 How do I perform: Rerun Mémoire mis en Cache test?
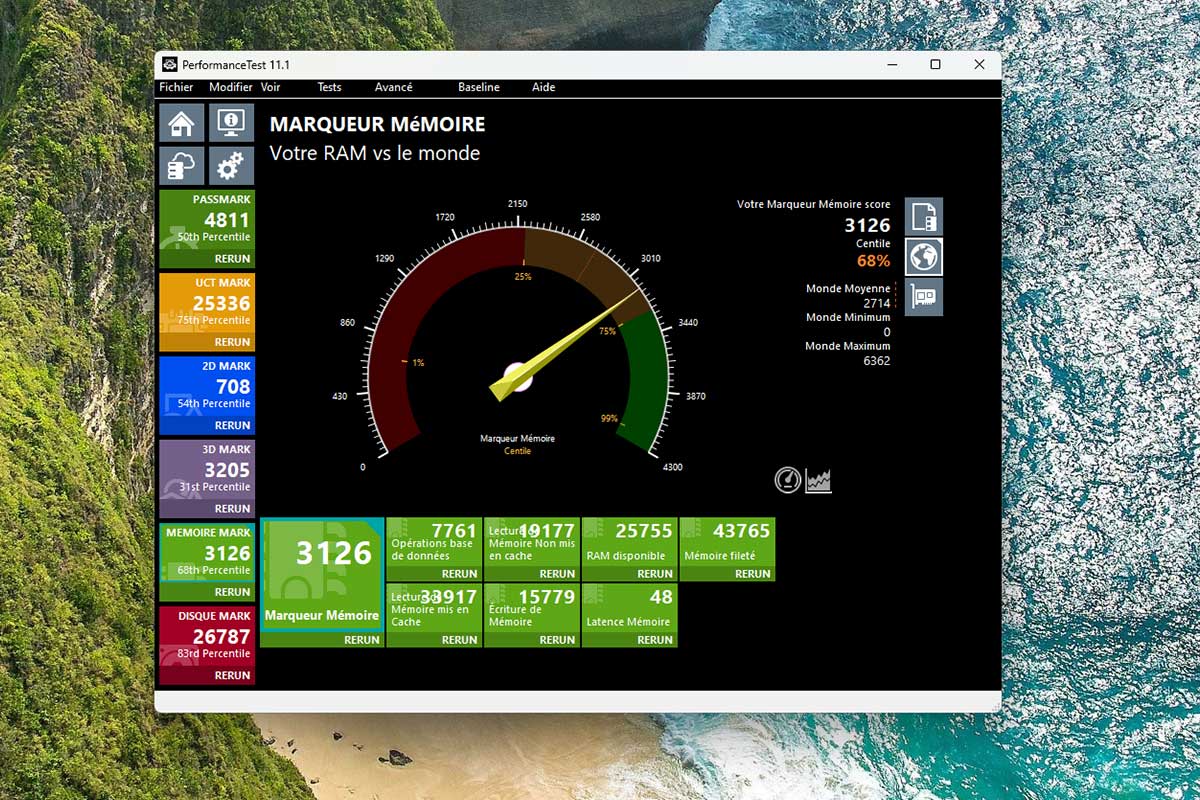click(x=459, y=640)
